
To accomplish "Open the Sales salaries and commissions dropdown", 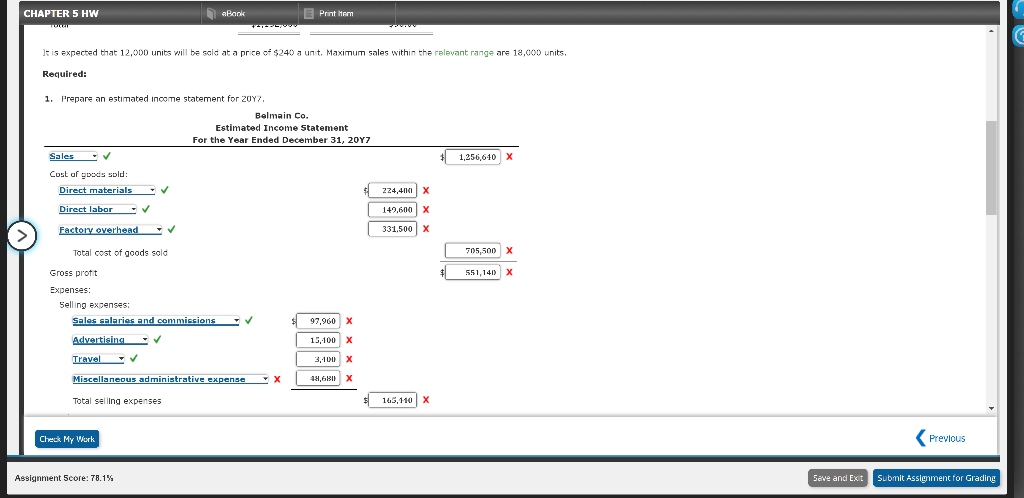I will [156, 320].
